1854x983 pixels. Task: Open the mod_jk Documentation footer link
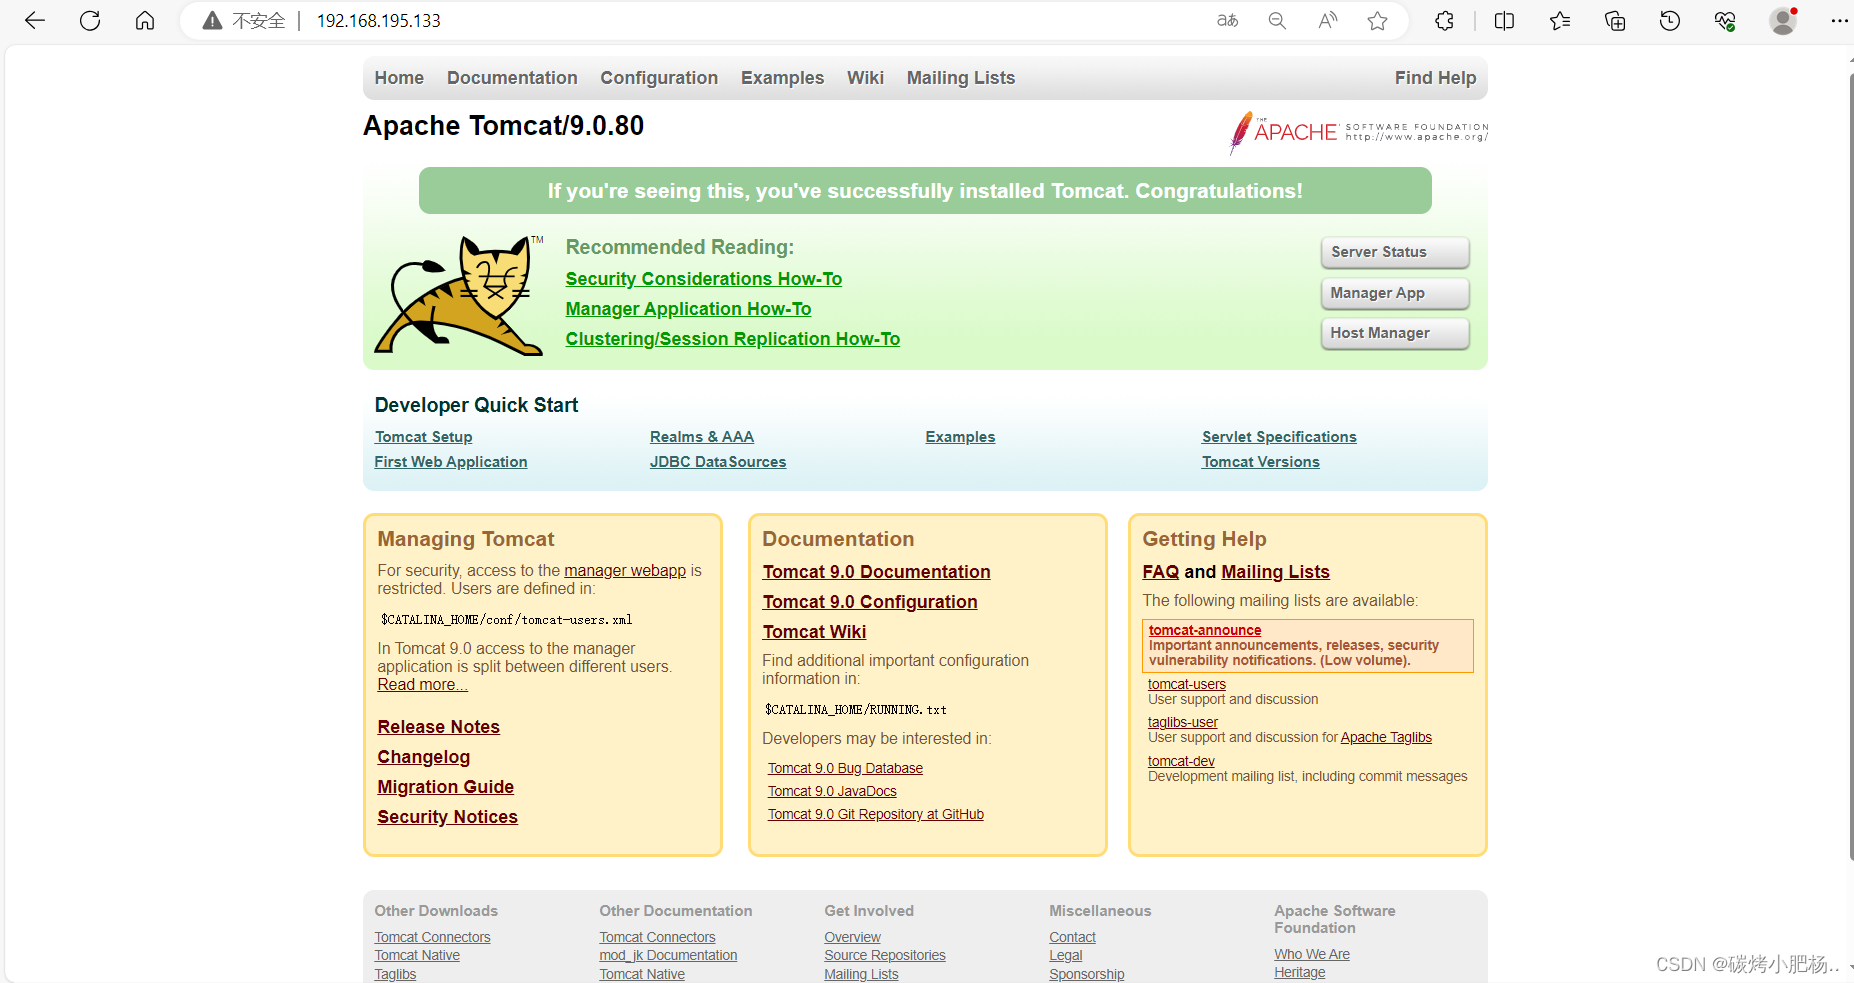pos(668,955)
